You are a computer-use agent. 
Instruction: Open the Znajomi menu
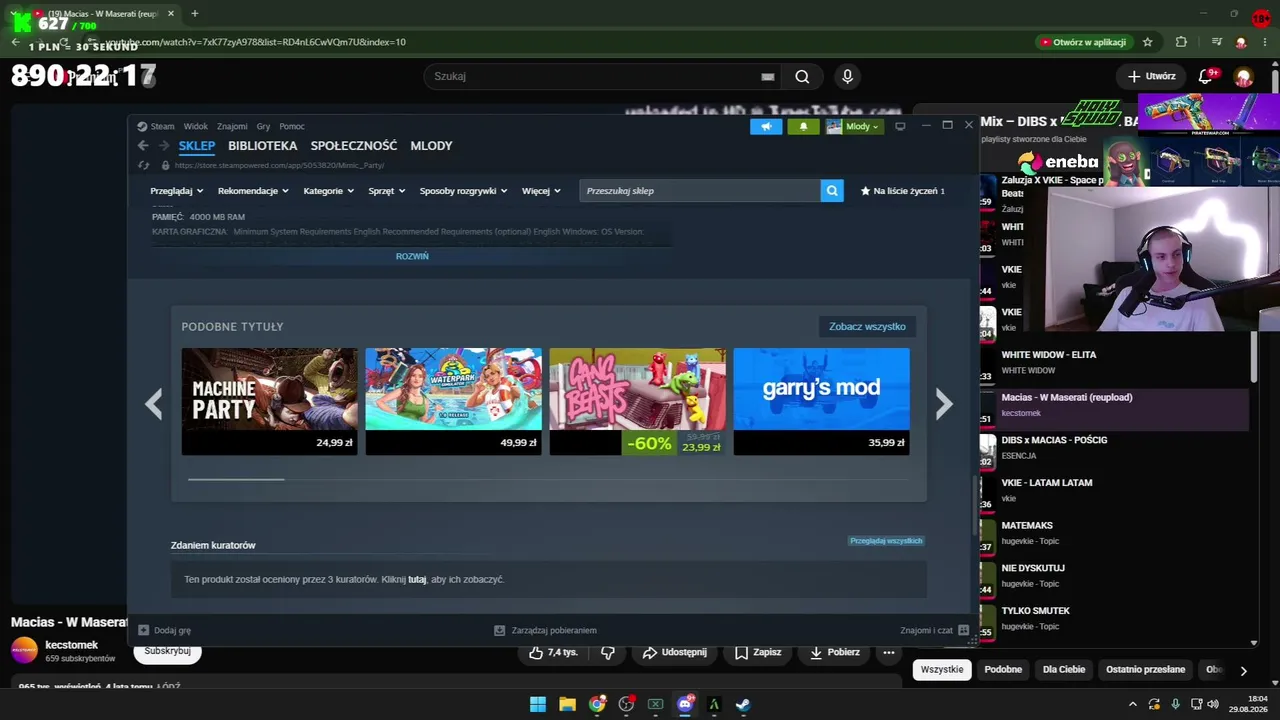click(x=232, y=126)
